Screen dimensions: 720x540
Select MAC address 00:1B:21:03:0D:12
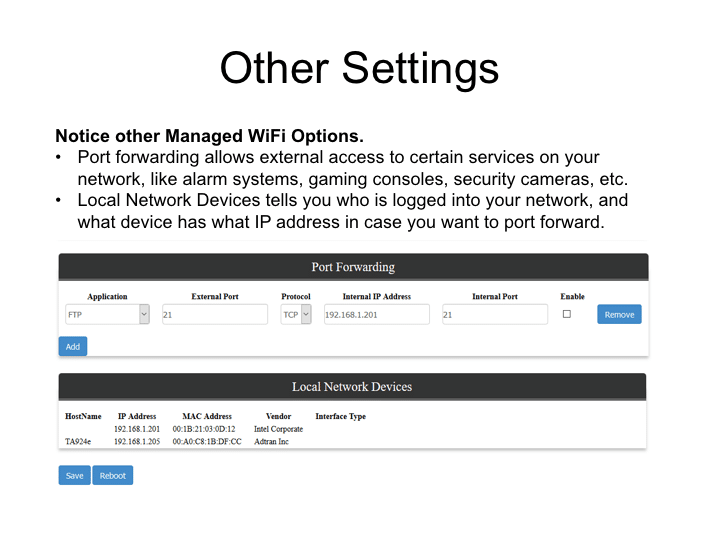pos(204,429)
